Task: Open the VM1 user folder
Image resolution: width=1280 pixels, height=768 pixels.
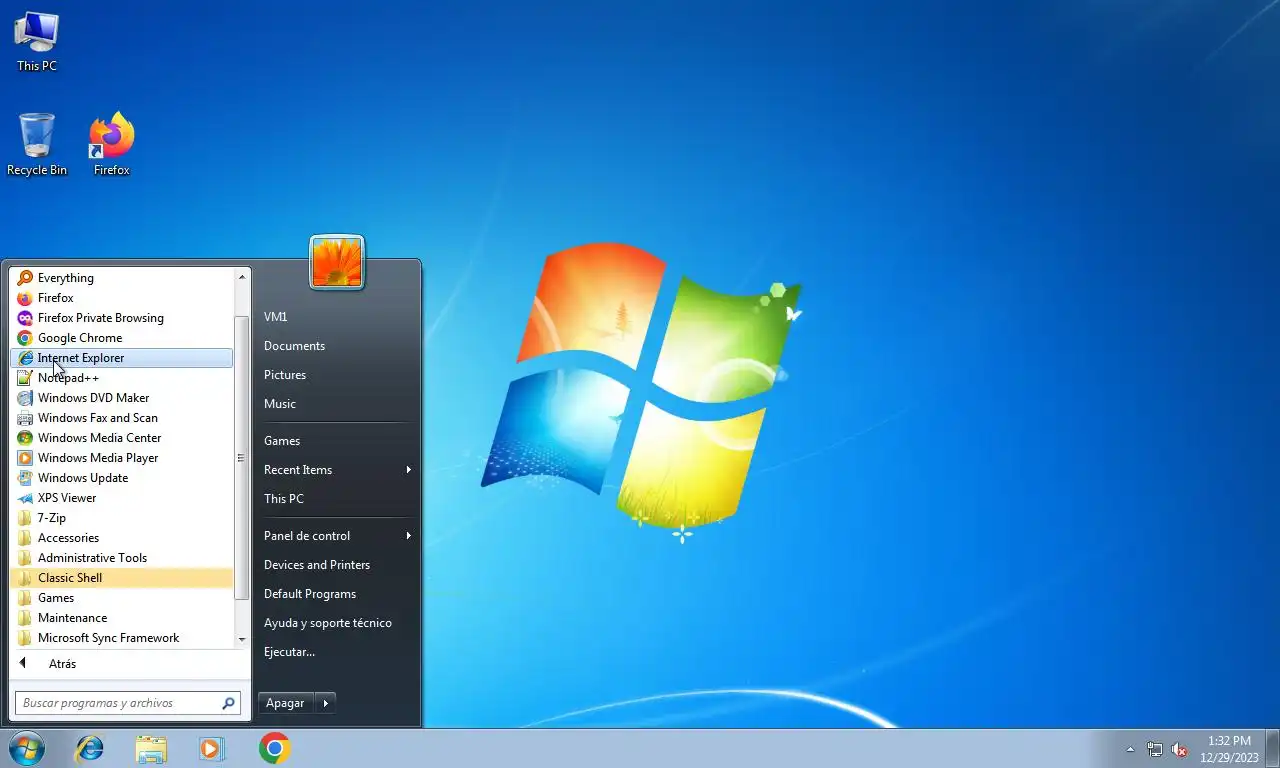Action: tap(336, 317)
